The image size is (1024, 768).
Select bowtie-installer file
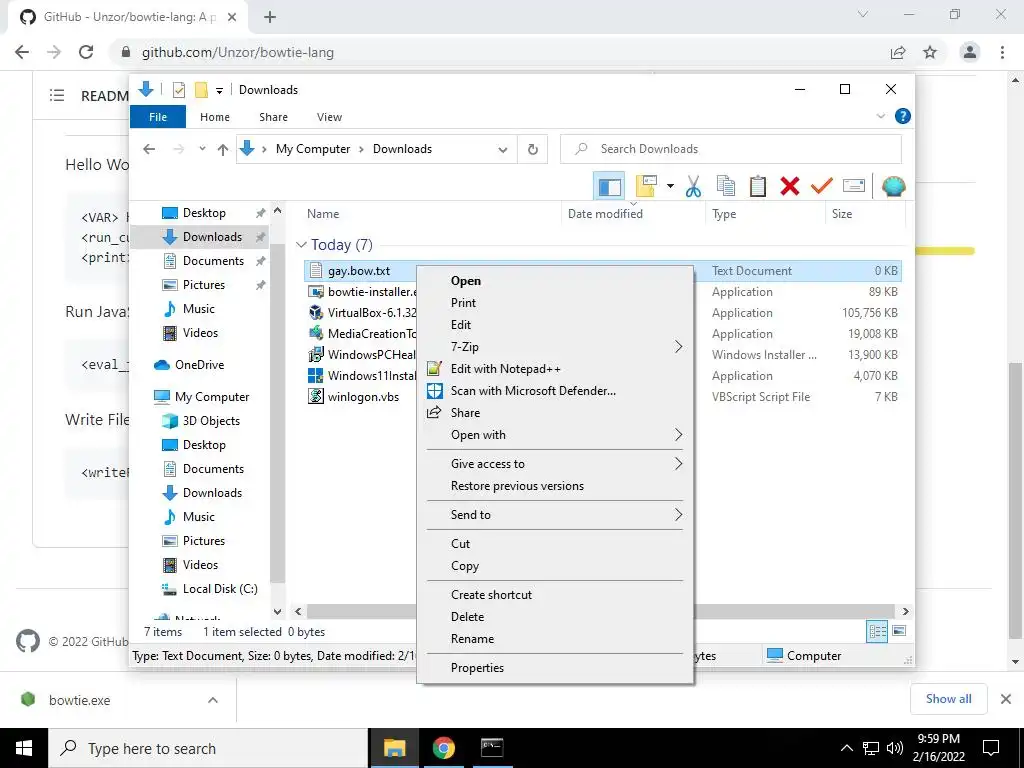point(372,292)
